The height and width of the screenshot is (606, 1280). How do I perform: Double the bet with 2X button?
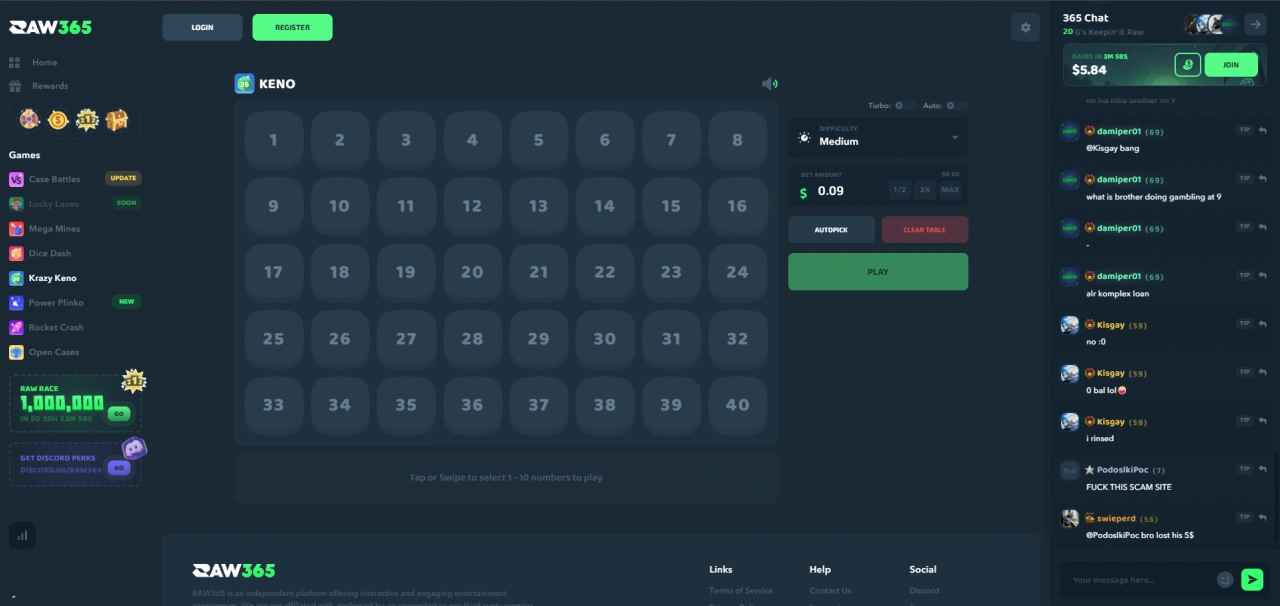(925, 190)
